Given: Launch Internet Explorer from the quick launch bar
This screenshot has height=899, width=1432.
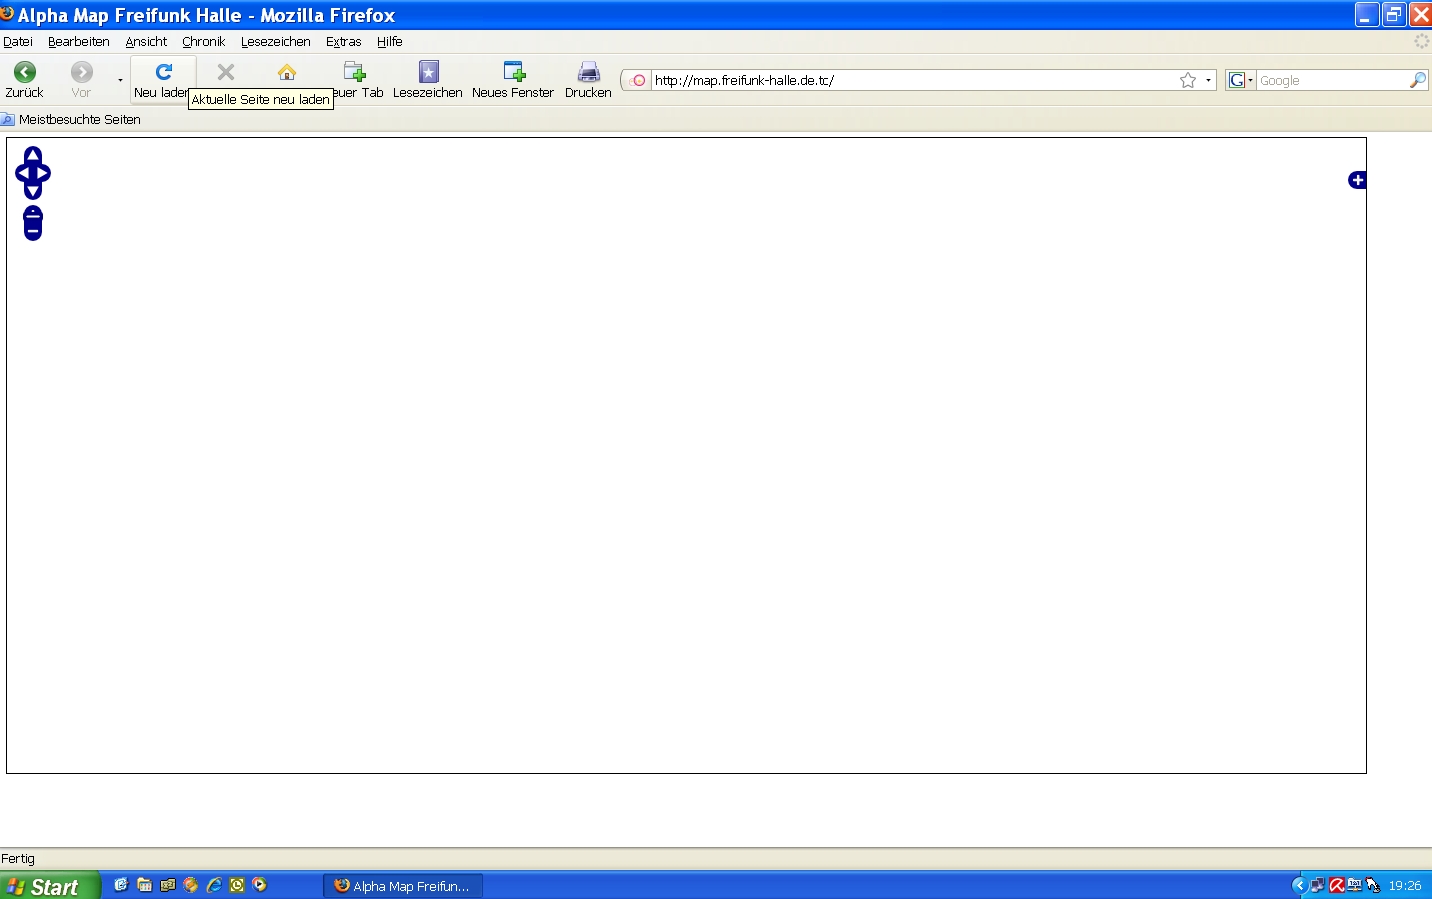Looking at the screenshot, I should pyautogui.click(x=214, y=885).
